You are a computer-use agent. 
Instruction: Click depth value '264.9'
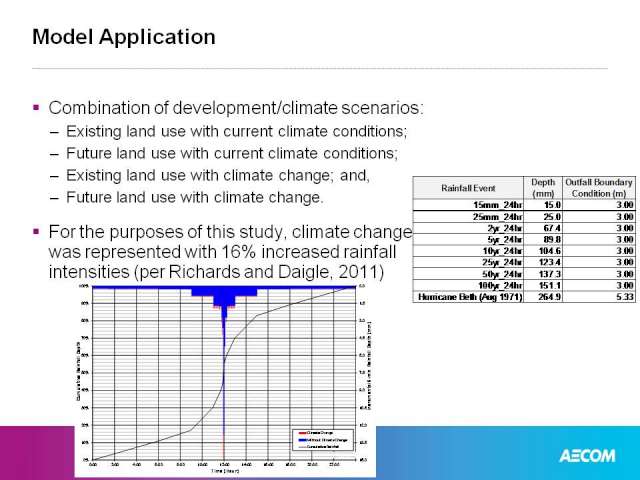coord(550,297)
